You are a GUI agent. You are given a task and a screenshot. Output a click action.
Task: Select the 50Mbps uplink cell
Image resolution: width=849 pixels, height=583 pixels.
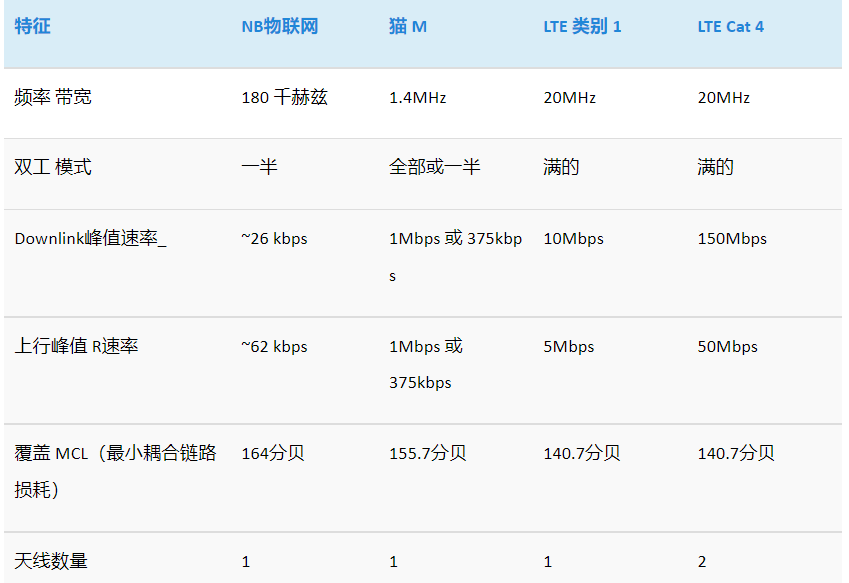click(727, 346)
